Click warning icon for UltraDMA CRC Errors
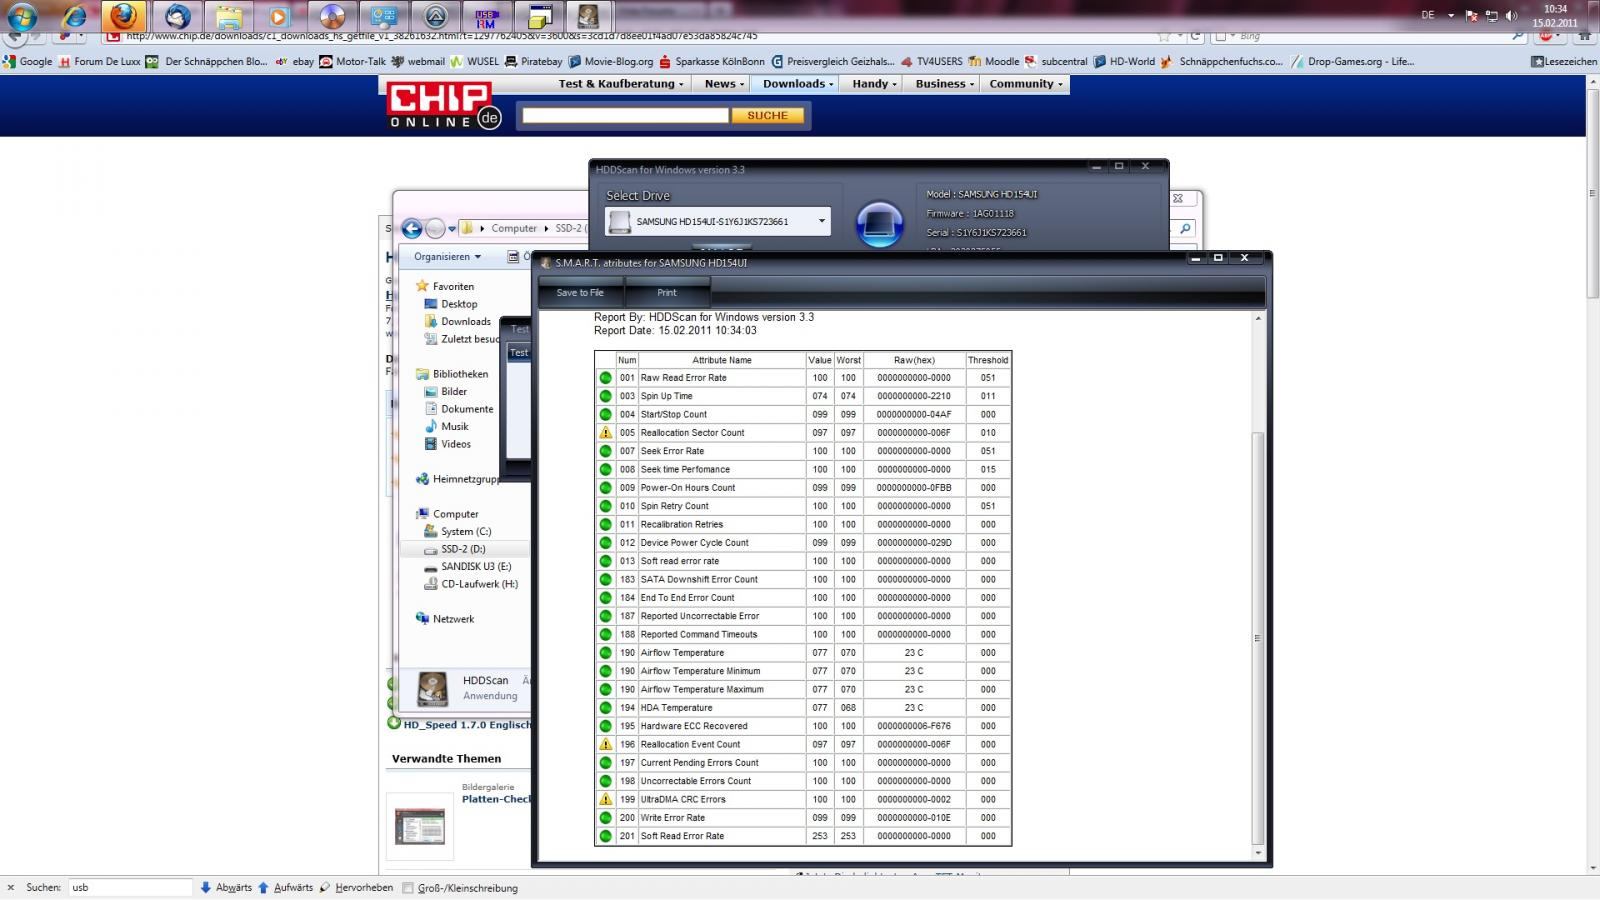 pos(605,799)
